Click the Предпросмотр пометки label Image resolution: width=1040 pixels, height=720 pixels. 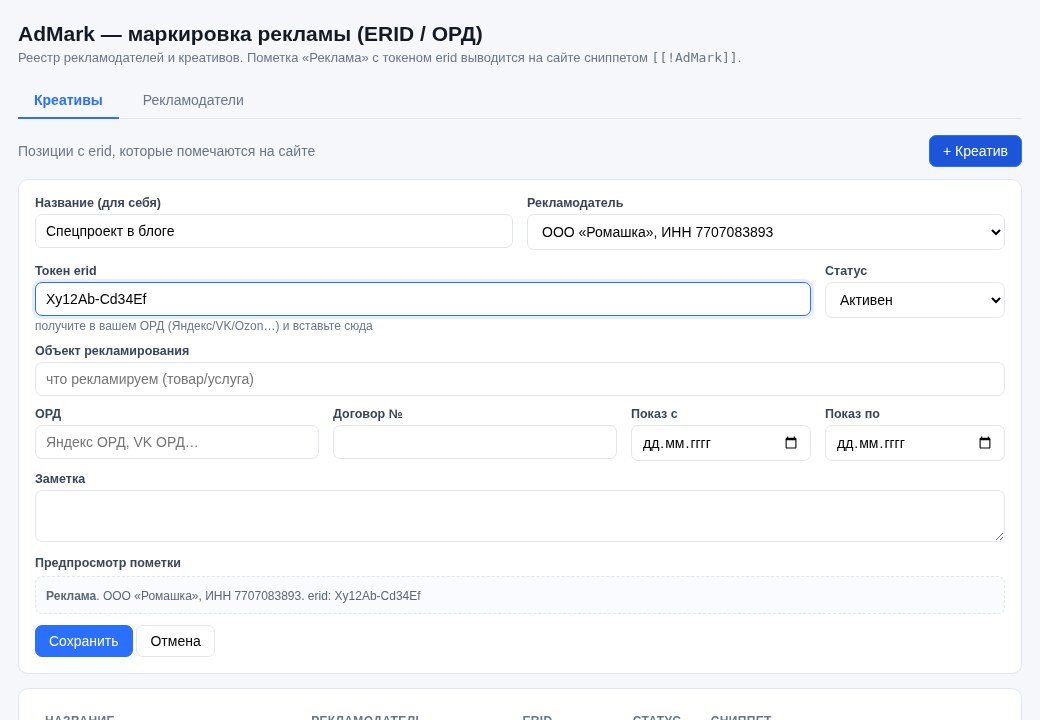point(107,563)
